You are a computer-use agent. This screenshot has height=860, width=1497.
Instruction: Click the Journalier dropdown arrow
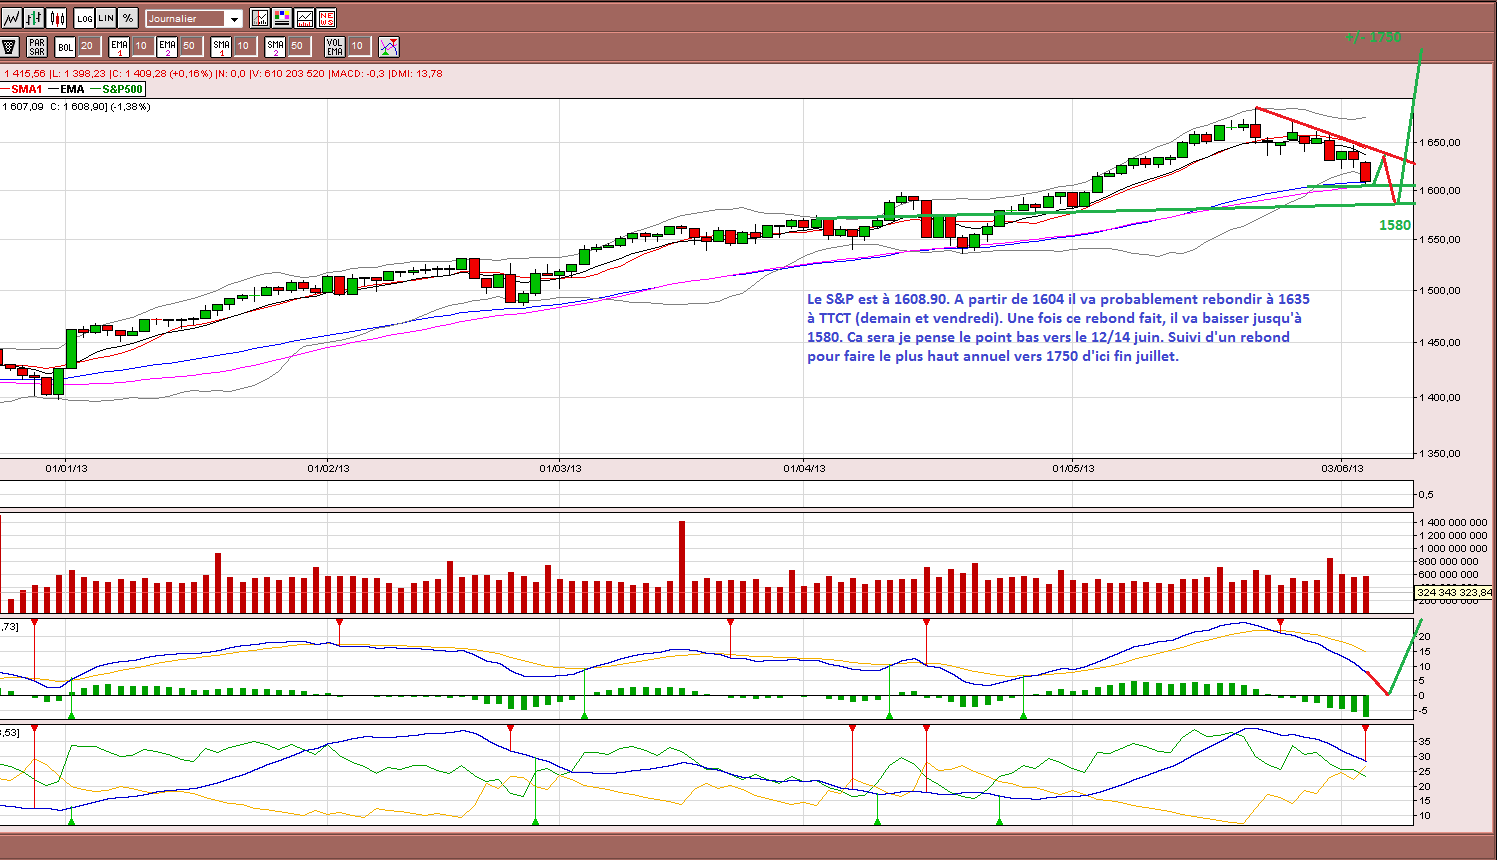click(235, 19)
